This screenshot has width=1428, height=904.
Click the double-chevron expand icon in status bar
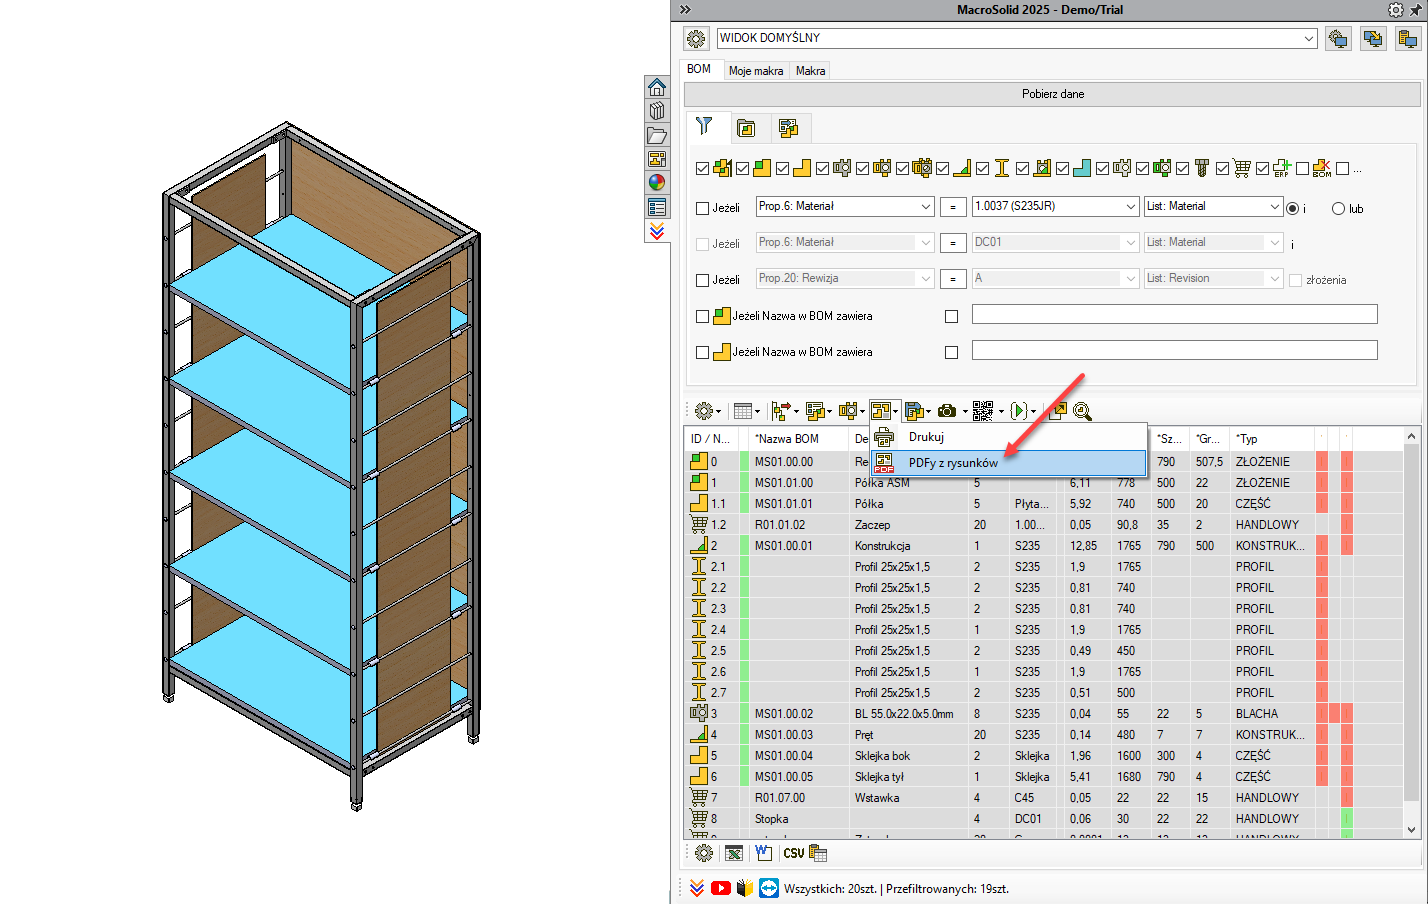697,888
